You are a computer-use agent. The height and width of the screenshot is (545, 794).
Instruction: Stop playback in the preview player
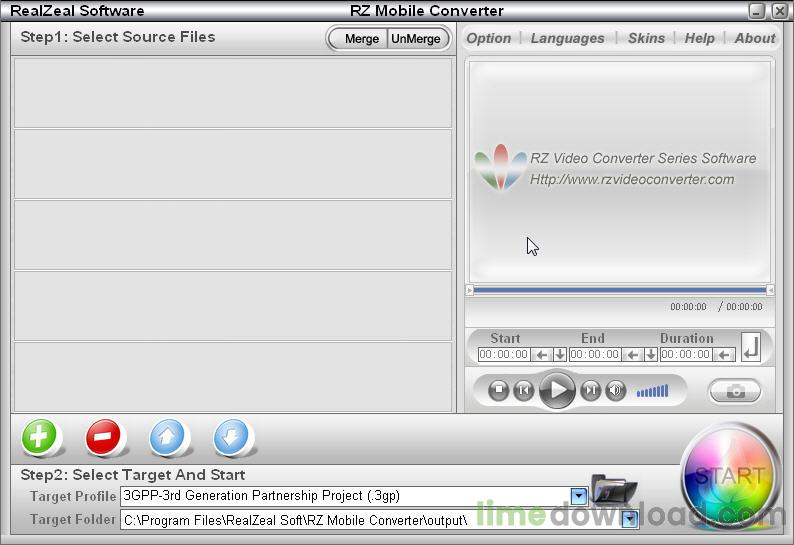pyautogui.click(x=499, y=391)
